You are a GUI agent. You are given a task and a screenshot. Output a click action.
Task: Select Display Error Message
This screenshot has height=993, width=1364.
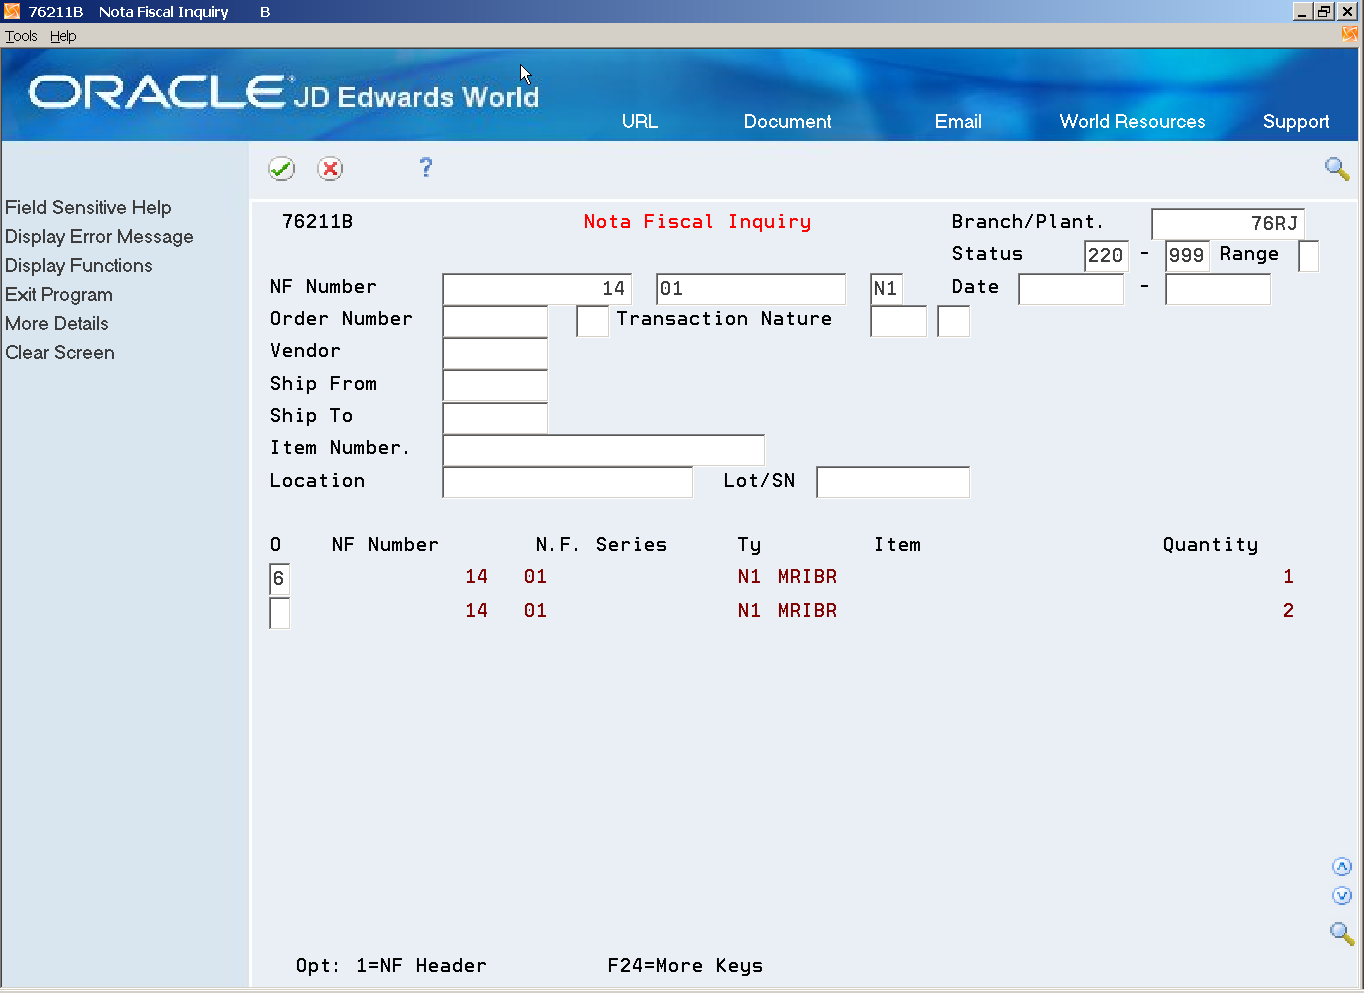click(x=99, y=236)
